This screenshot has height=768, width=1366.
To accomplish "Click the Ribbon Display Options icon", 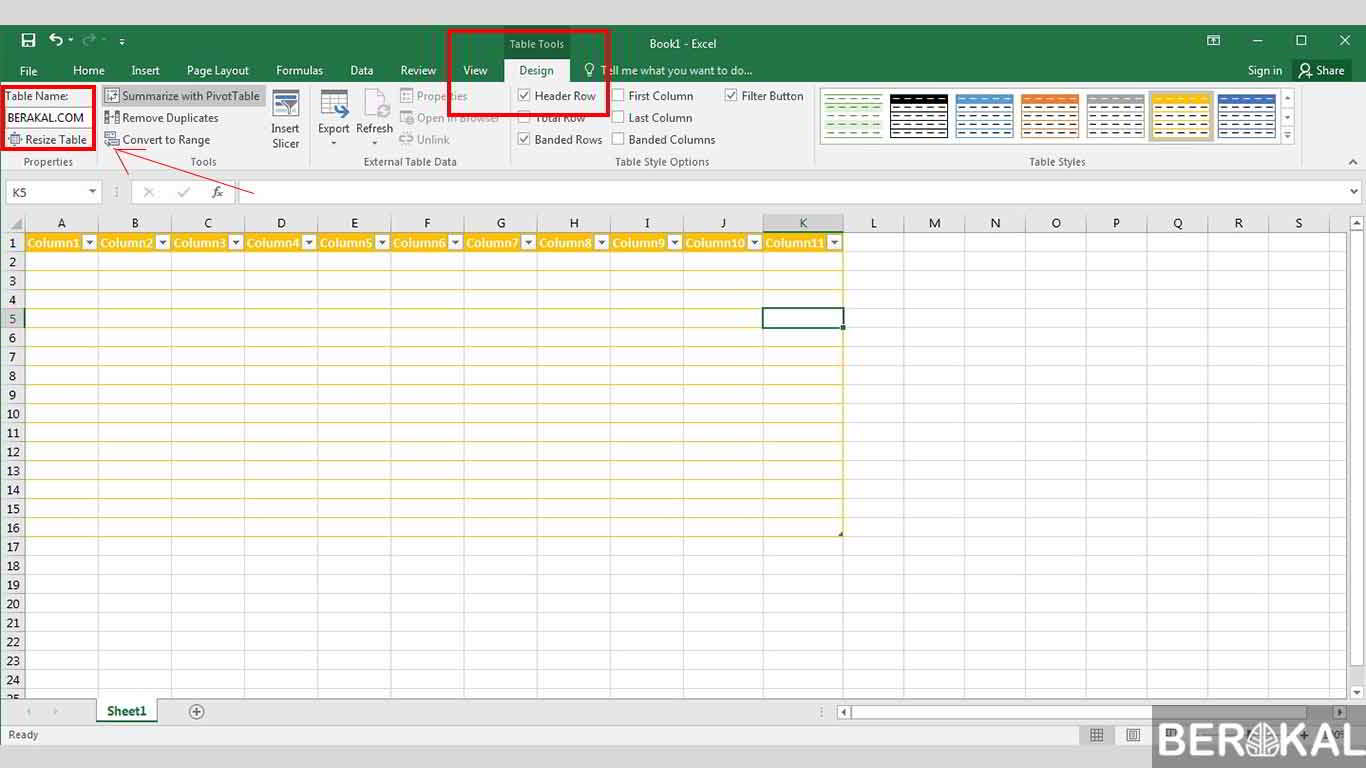I will tap(1213, 41).
